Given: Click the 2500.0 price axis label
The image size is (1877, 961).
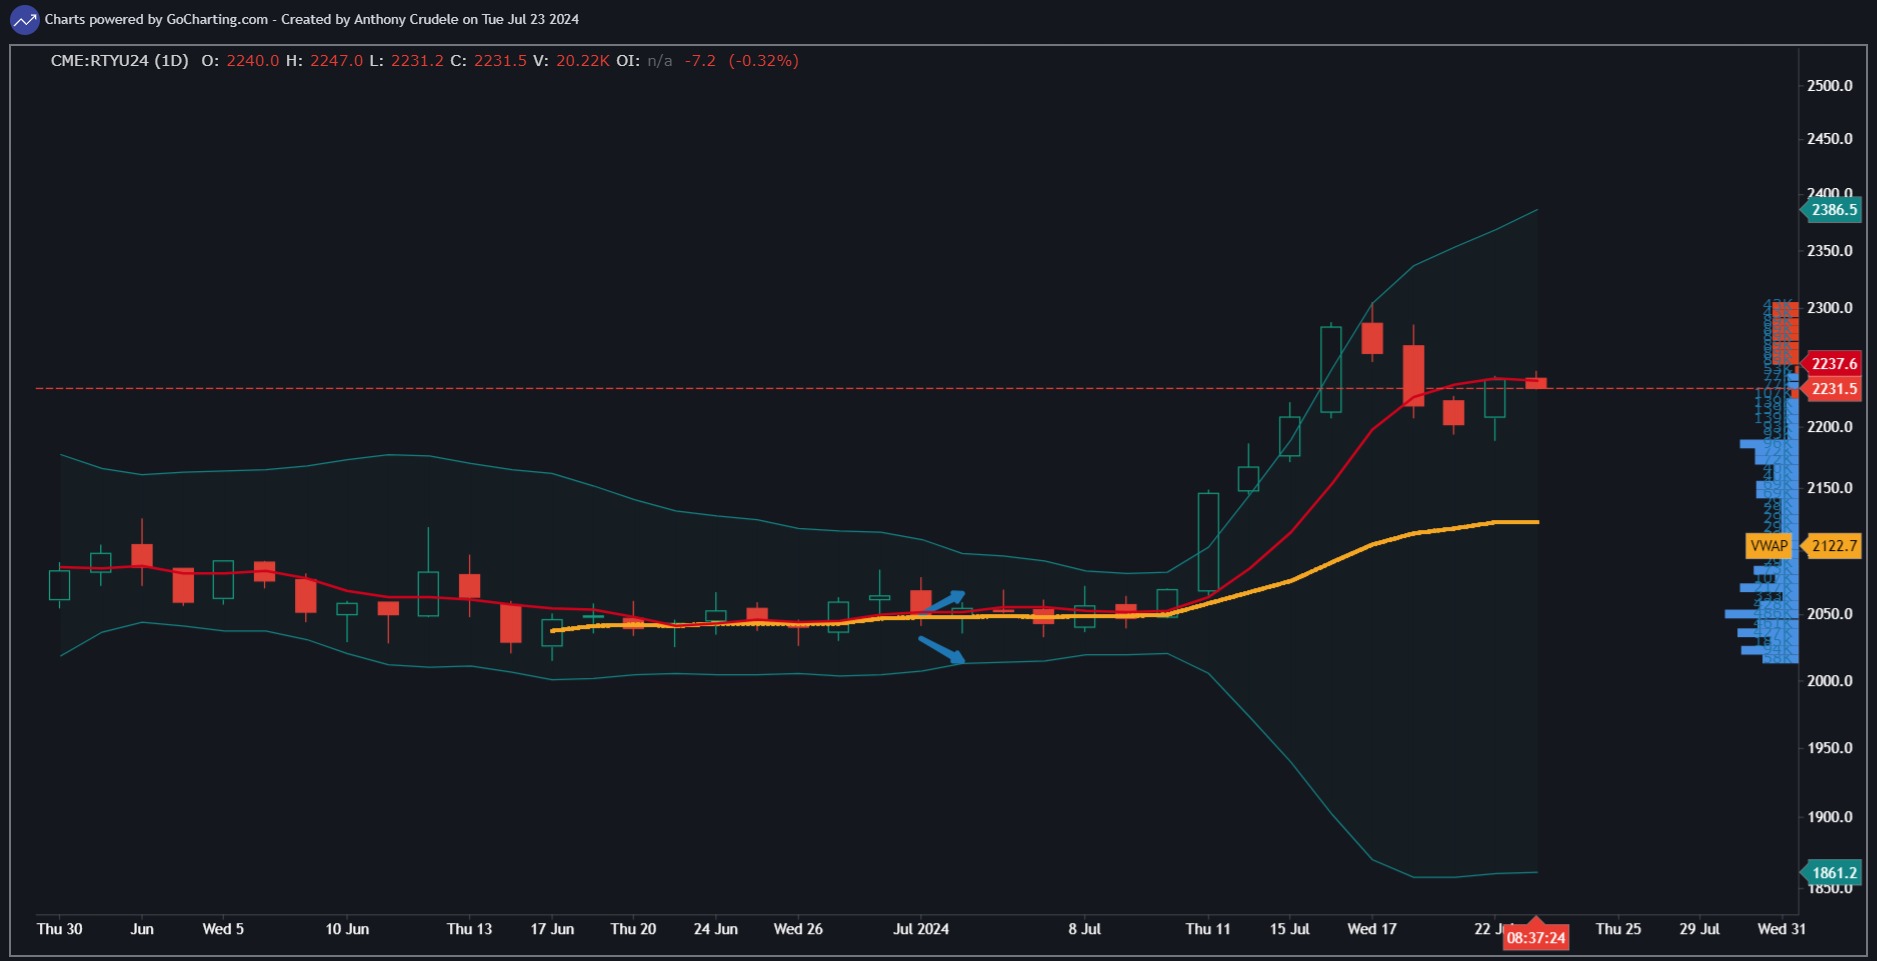Looking at the screenshot, I should click(x=1830, y=86).
